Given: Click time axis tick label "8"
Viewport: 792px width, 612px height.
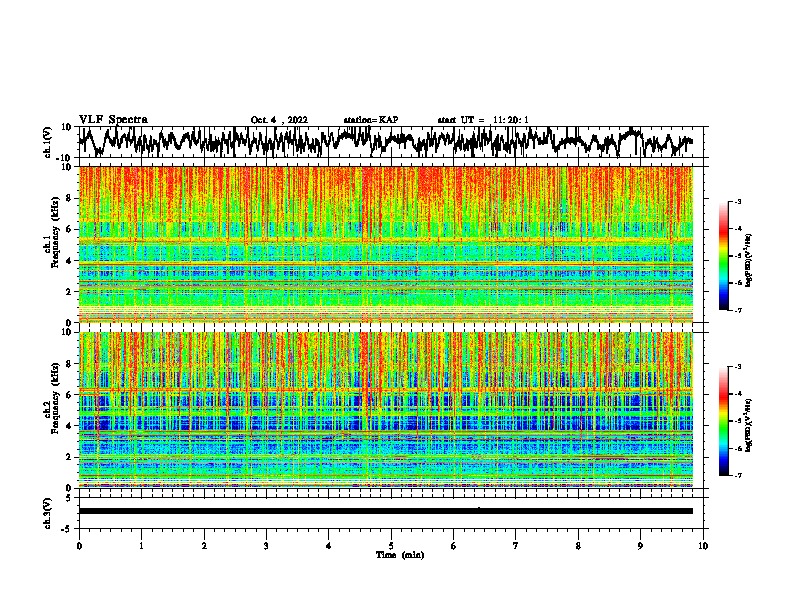Looking at the screenshot, I should (578, 546).
